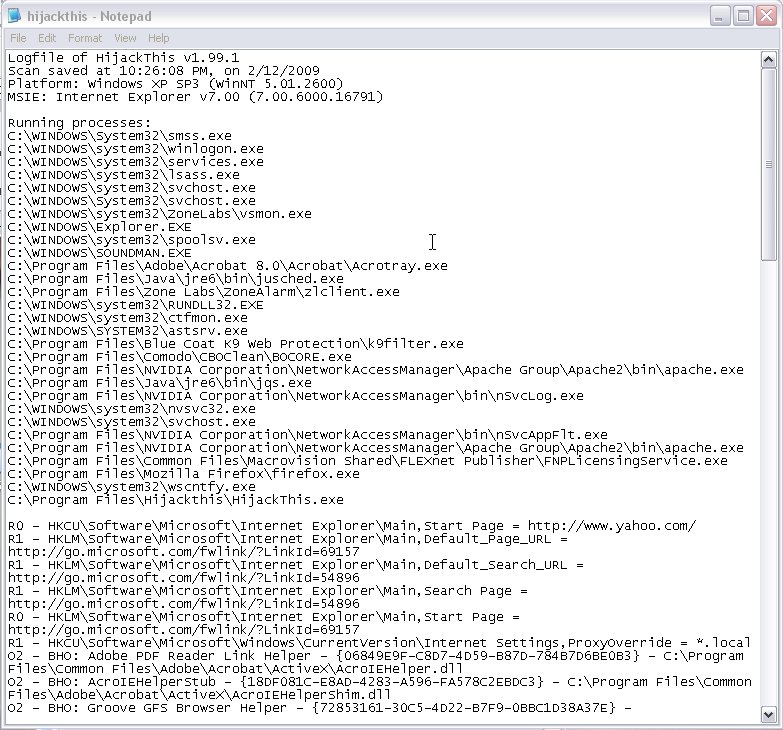Click the spoolsv.exe process line

coord(132,240)
